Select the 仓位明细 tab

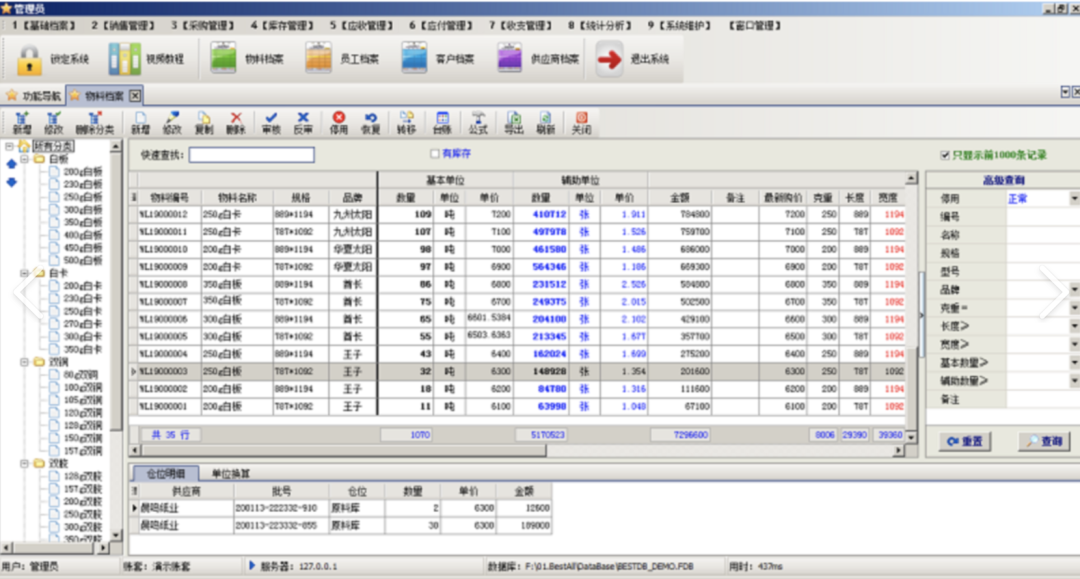pos(165,474)
